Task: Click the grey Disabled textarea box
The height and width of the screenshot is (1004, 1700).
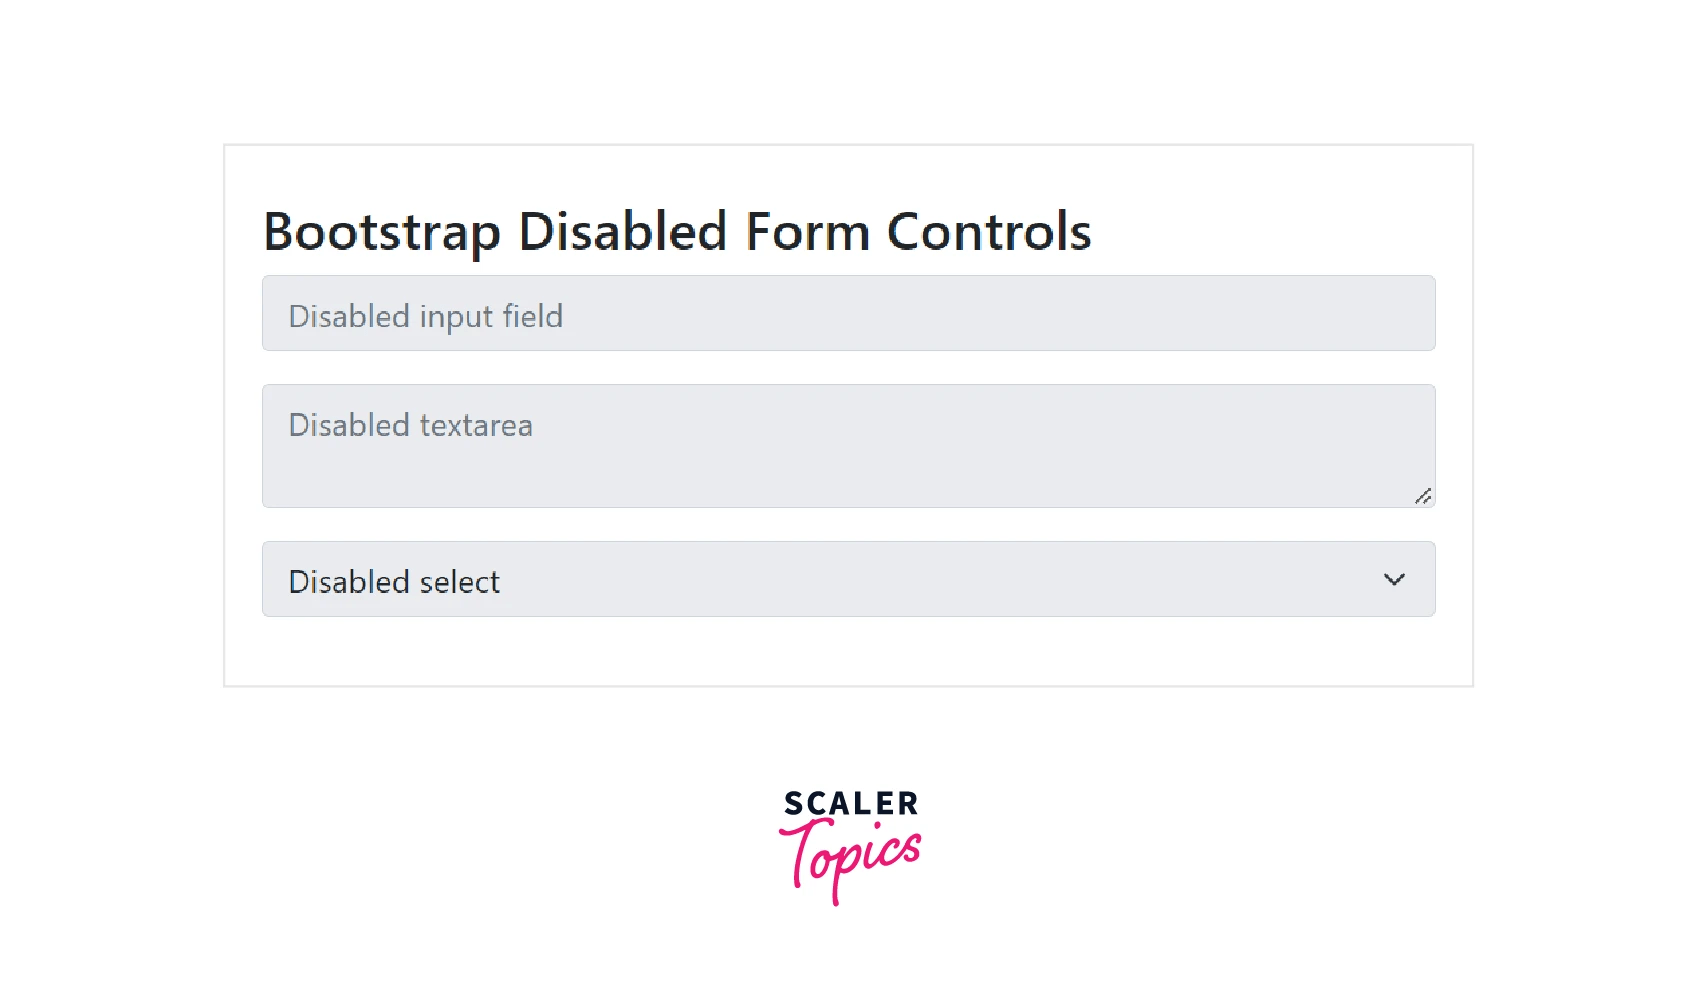Action: click(x=848, y=445)
